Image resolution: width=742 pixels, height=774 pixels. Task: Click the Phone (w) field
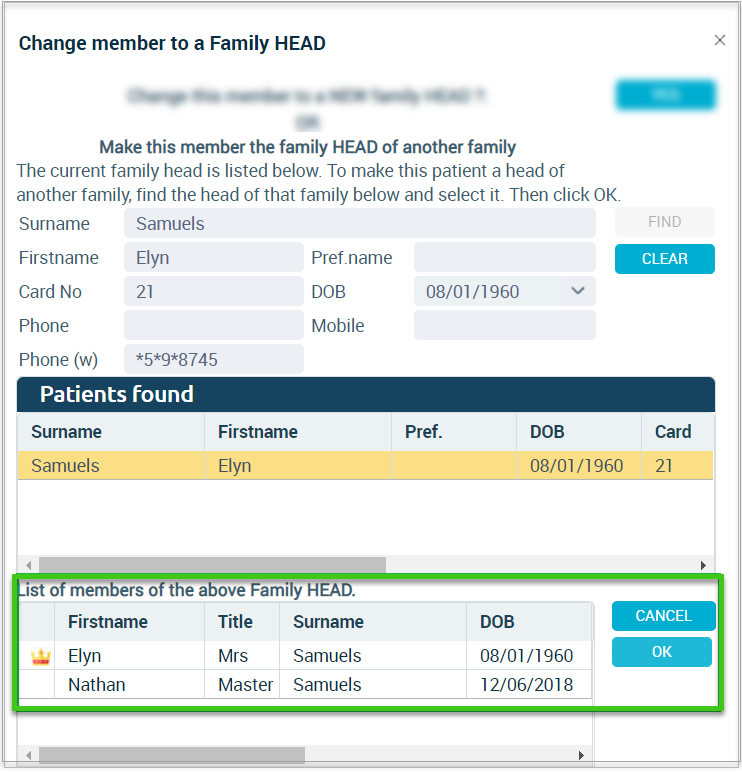click(213, 359)
